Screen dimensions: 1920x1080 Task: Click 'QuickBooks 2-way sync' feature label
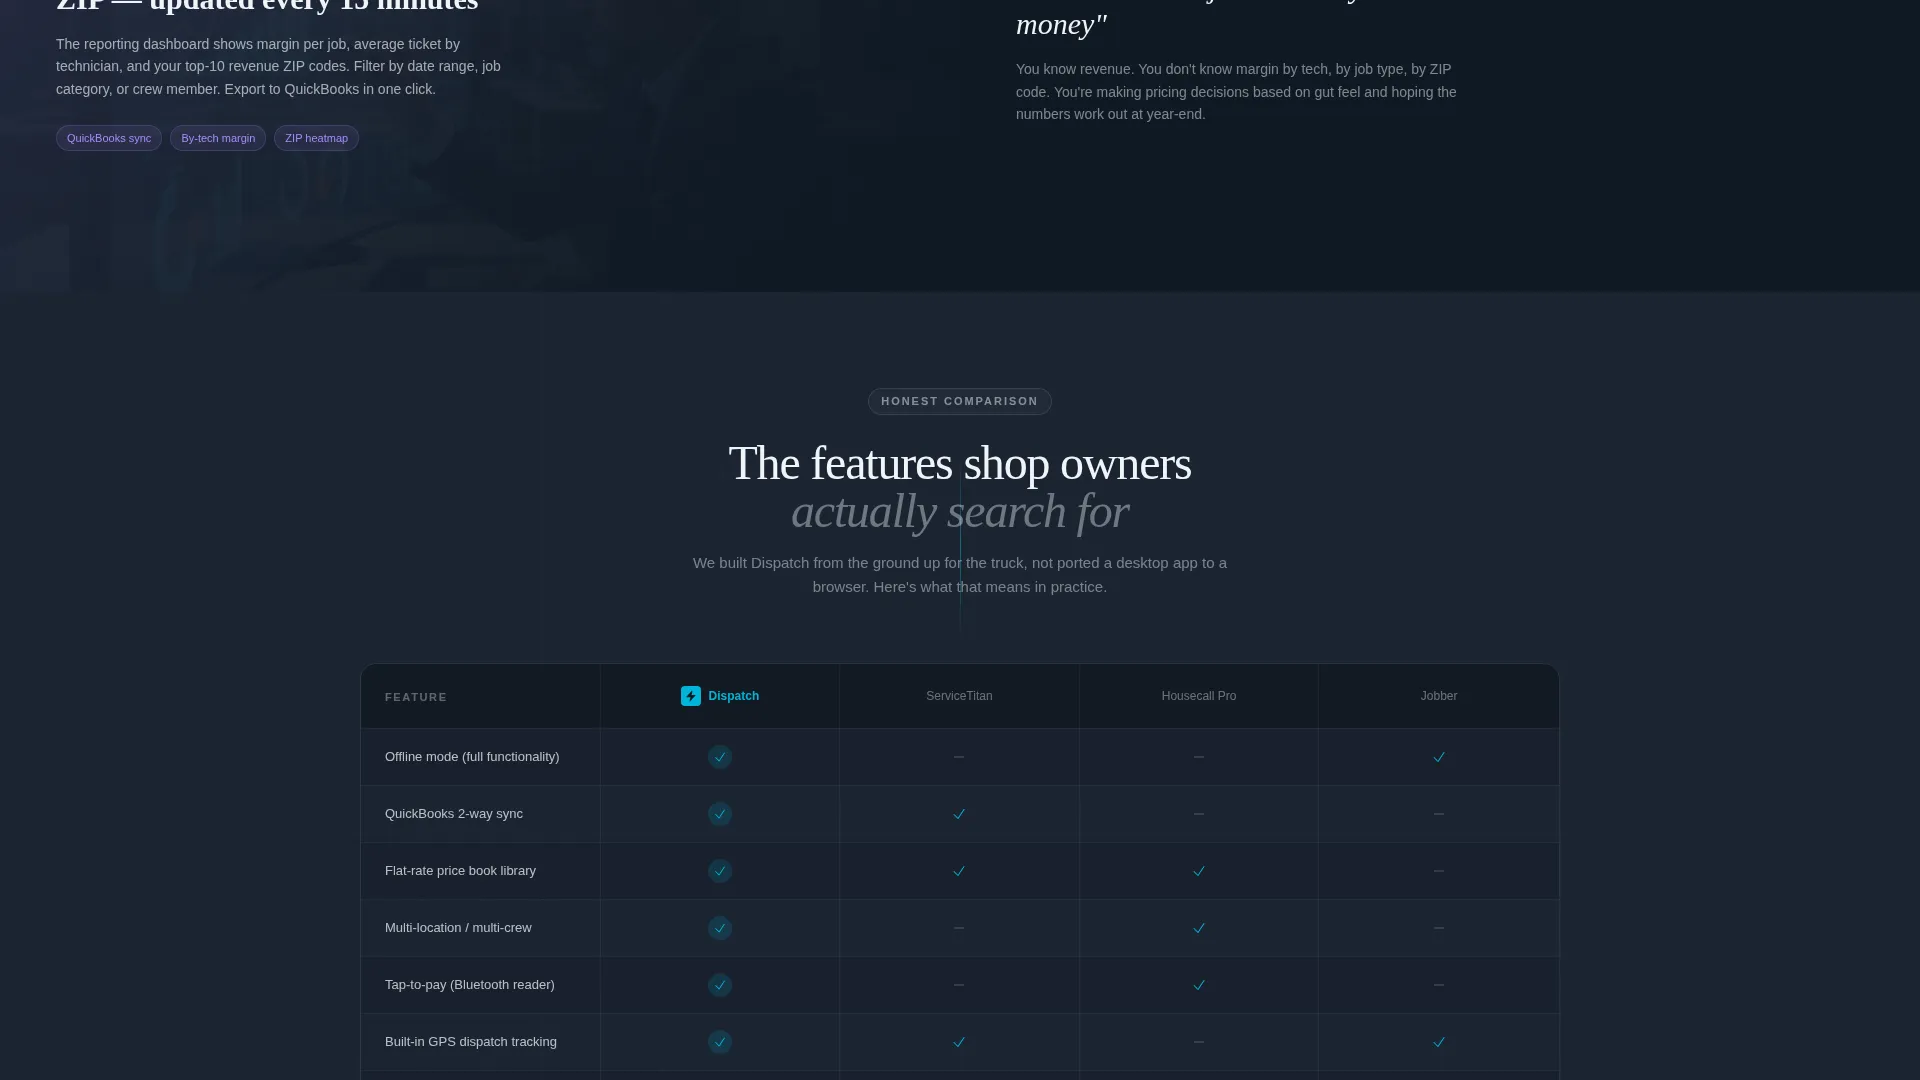pos(454,814)
